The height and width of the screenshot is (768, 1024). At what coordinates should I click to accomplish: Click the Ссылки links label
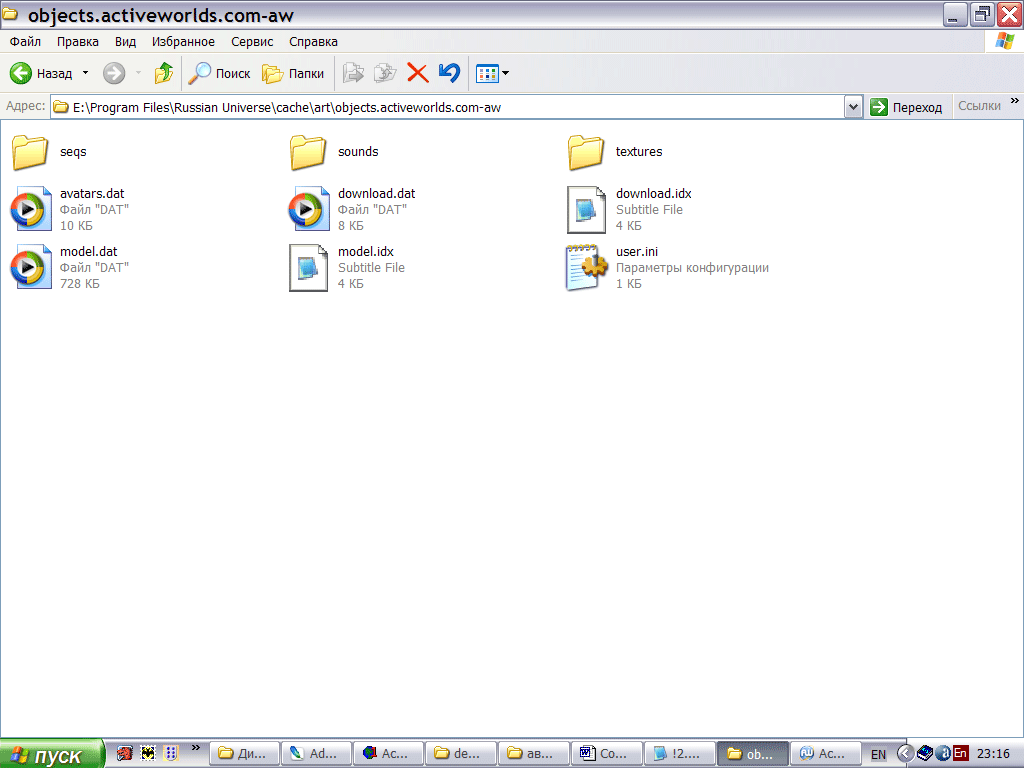tap(979, 106)
